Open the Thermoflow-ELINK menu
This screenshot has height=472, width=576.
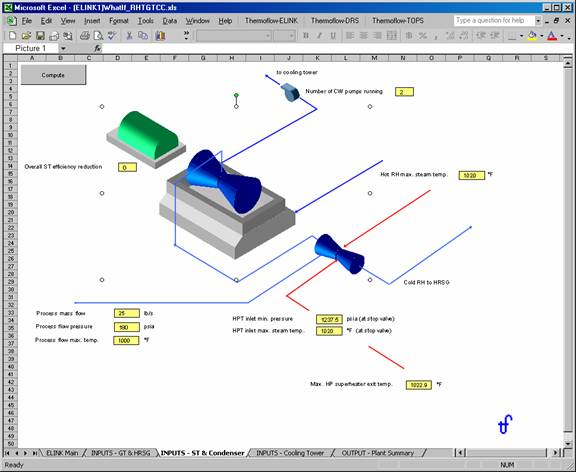tap(271, 21)
